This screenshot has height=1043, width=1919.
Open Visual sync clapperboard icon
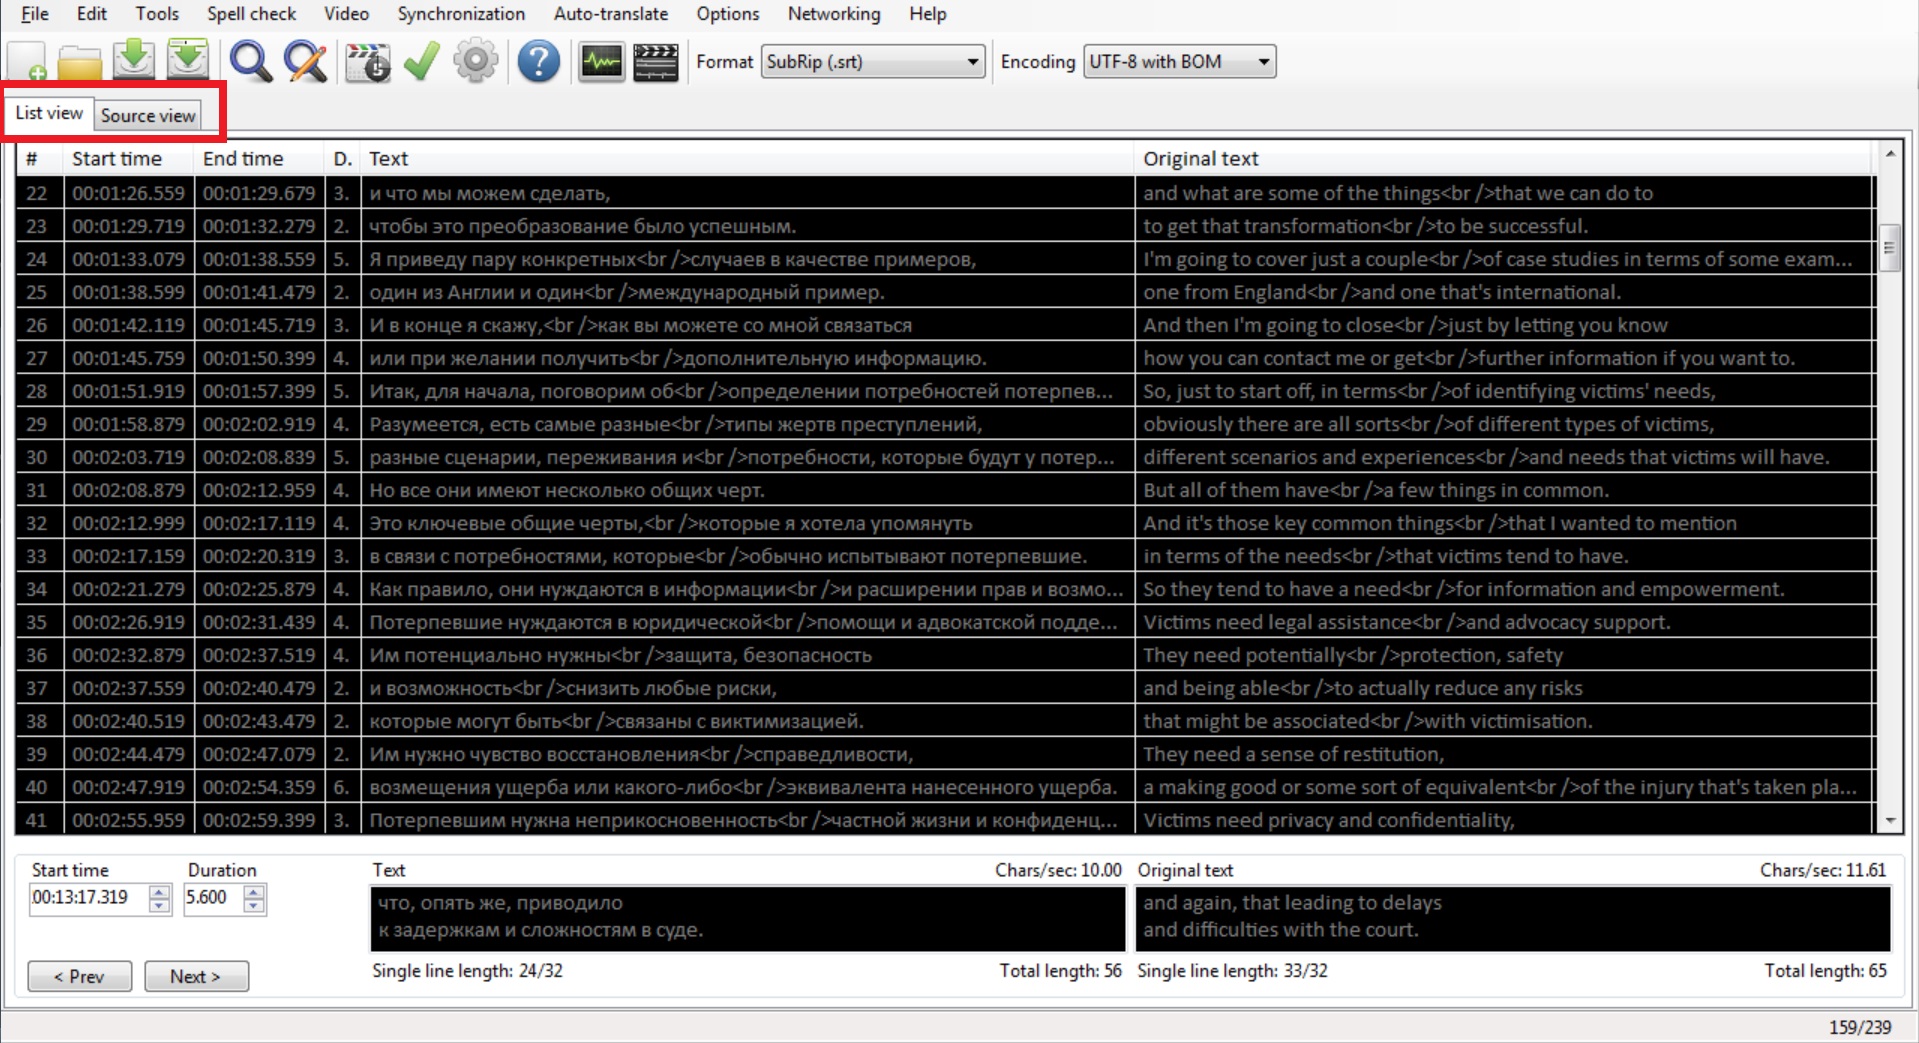pos(367,62)
